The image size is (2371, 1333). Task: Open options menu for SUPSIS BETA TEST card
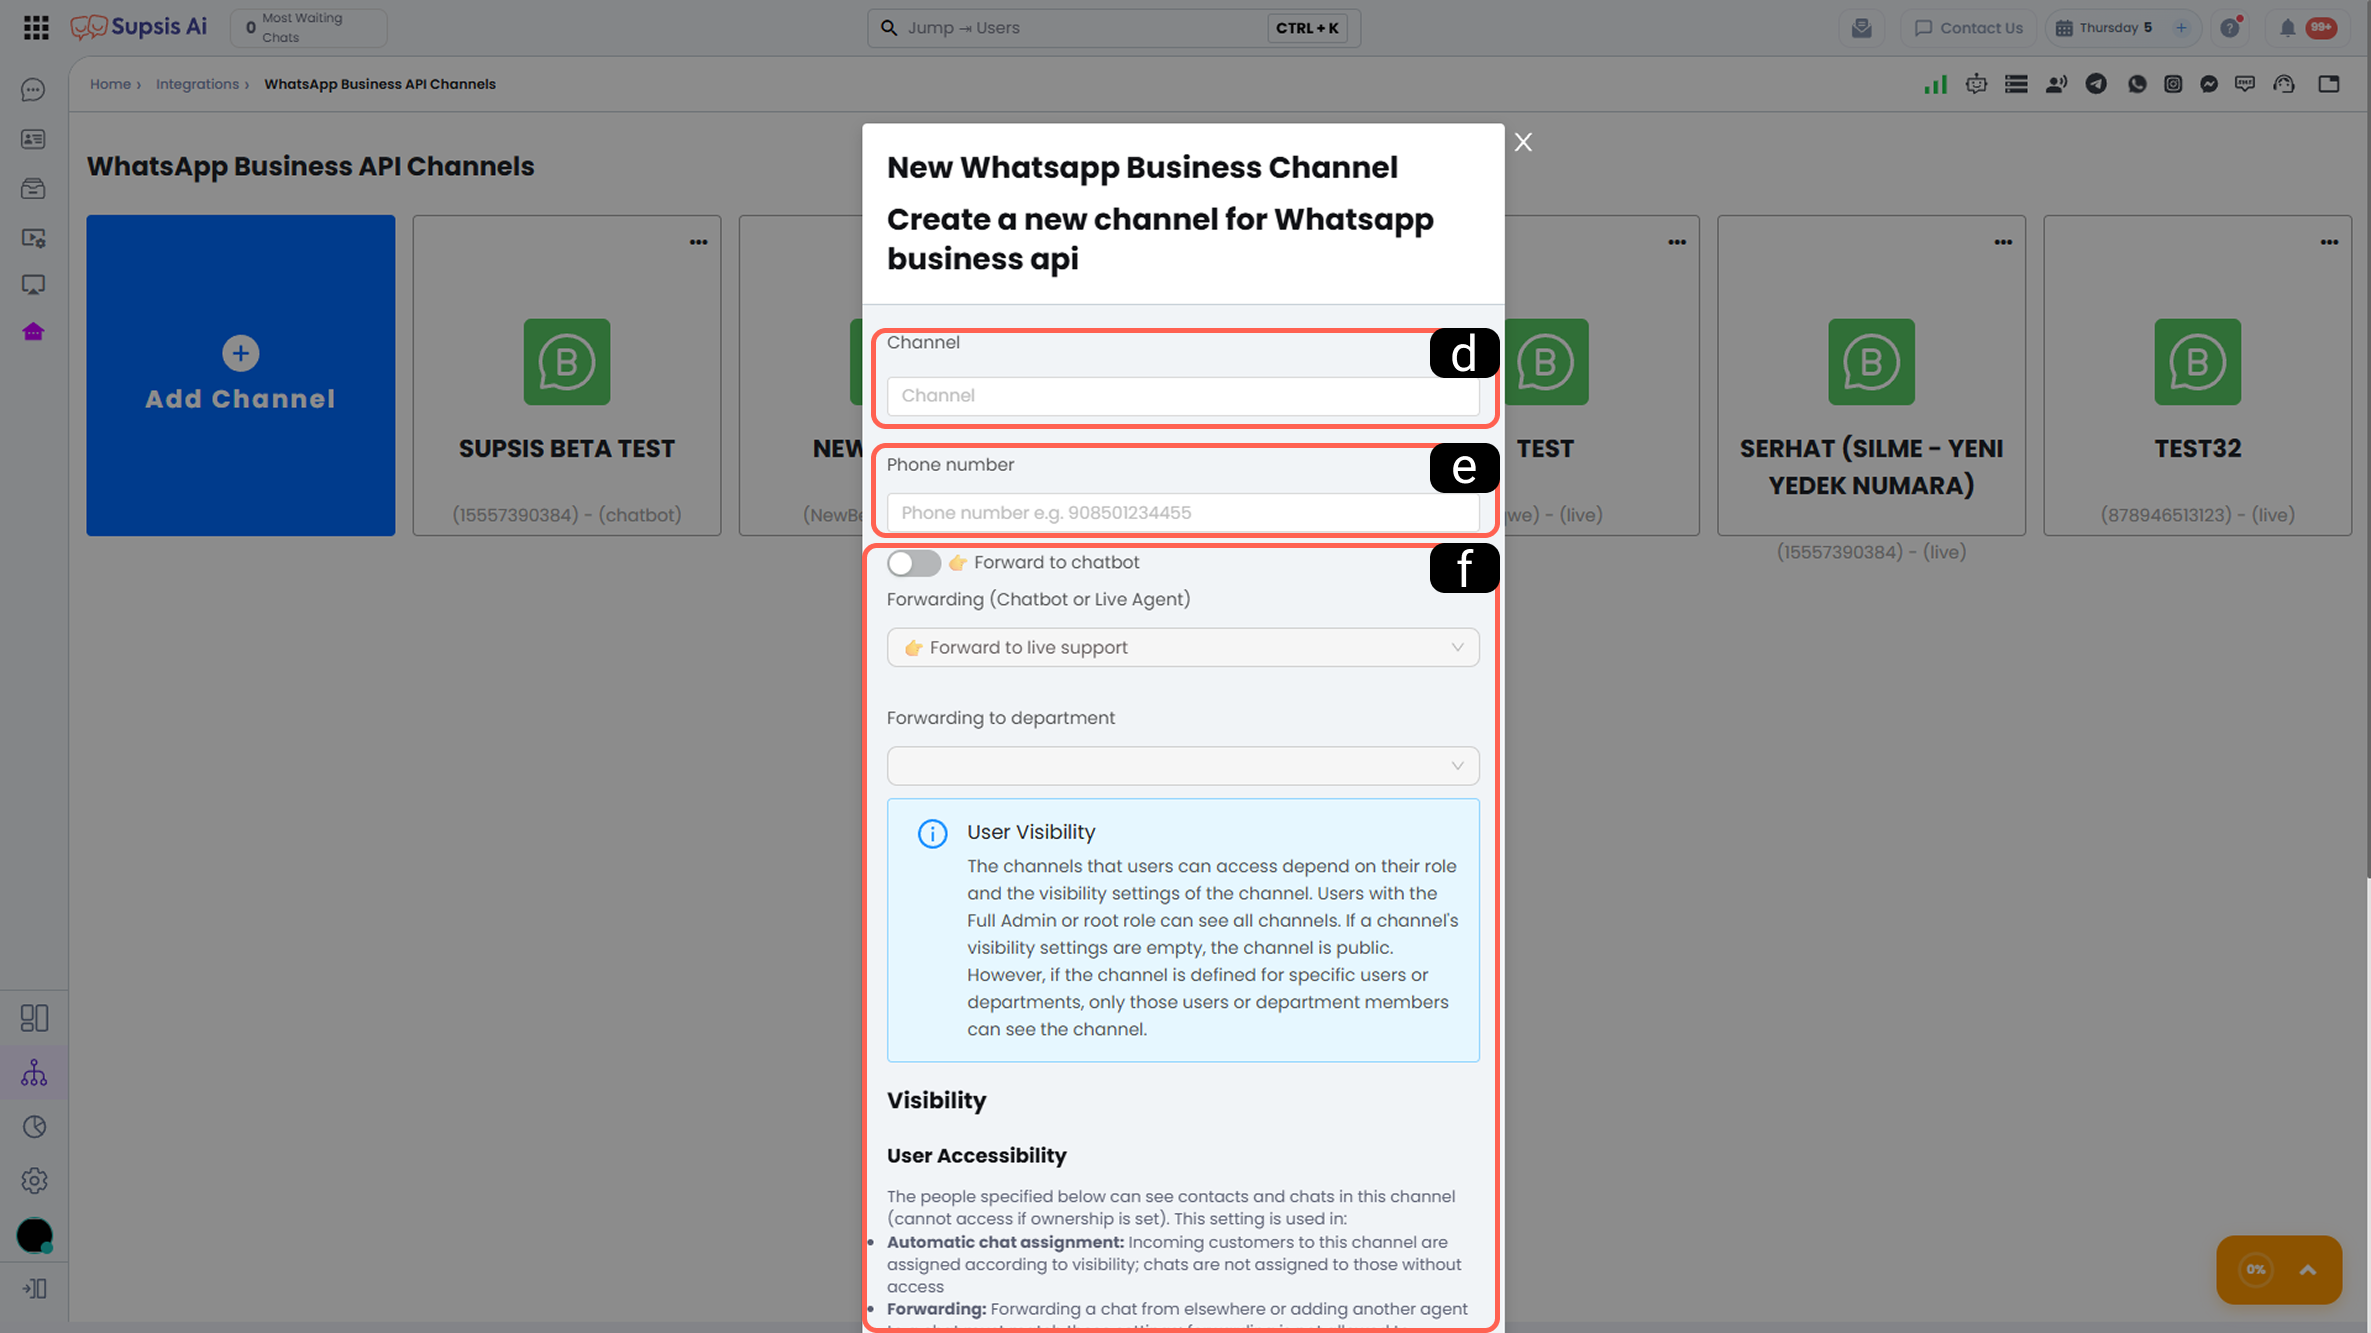698,242
